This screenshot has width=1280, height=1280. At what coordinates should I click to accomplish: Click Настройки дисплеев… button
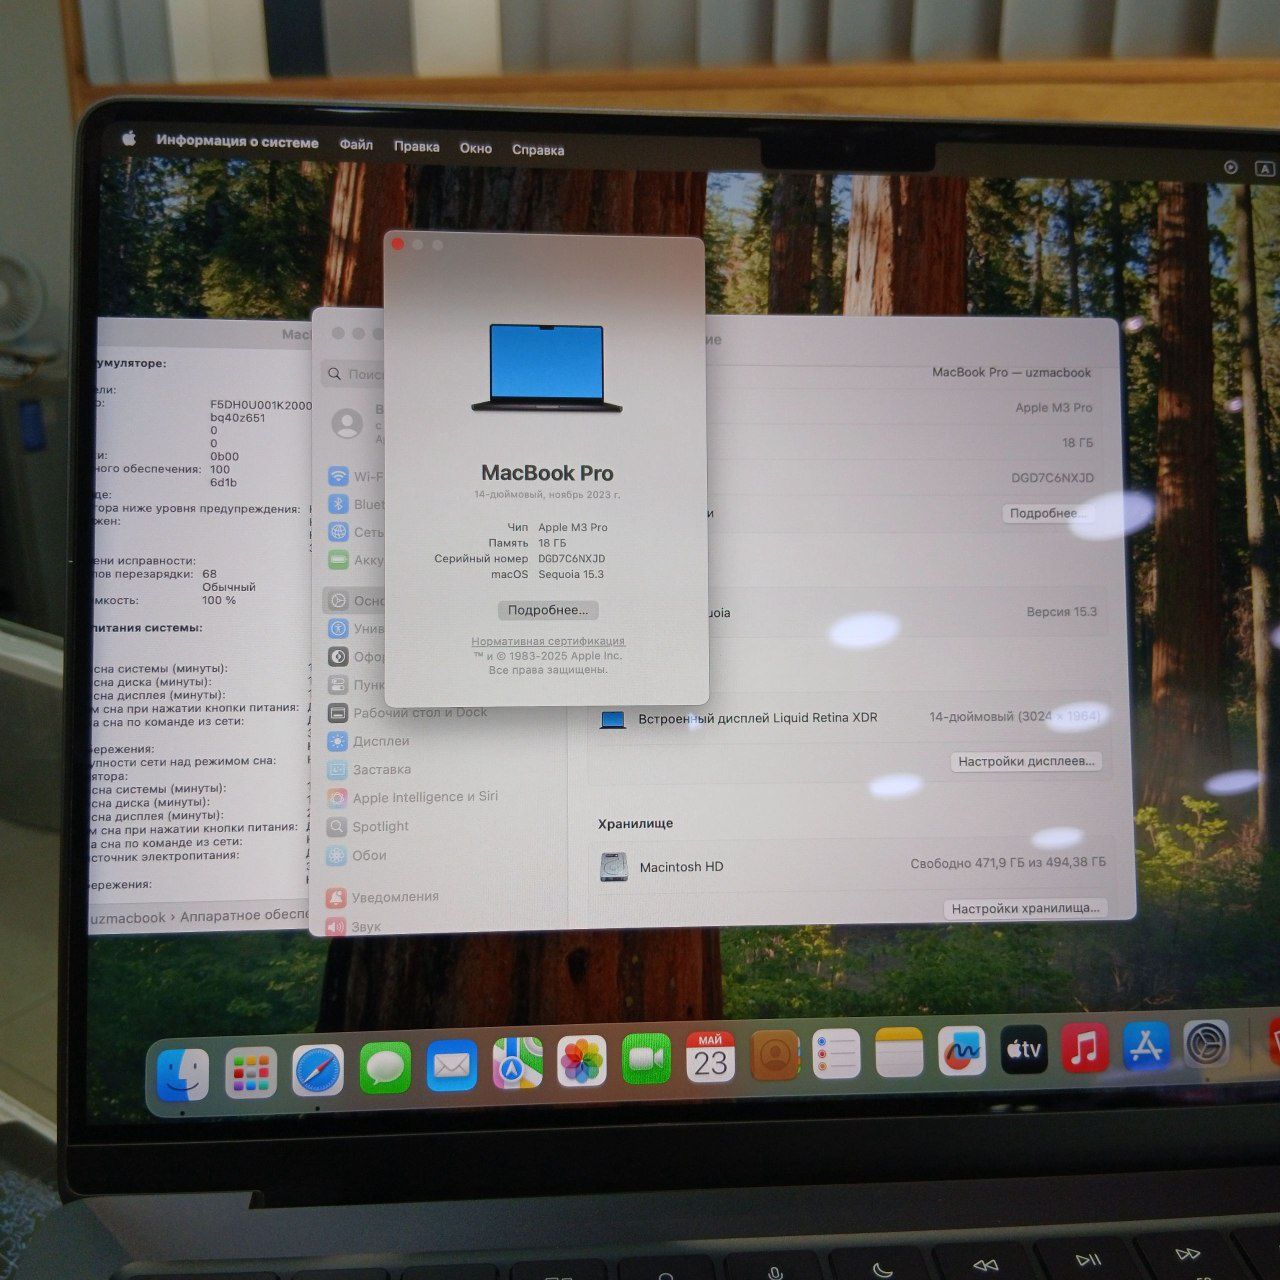click(1026, 761)
